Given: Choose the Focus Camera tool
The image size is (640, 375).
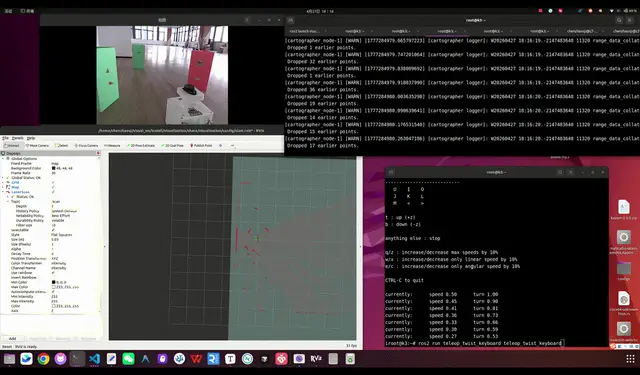Looking at the screenshot, I should [x=86, y=146].
